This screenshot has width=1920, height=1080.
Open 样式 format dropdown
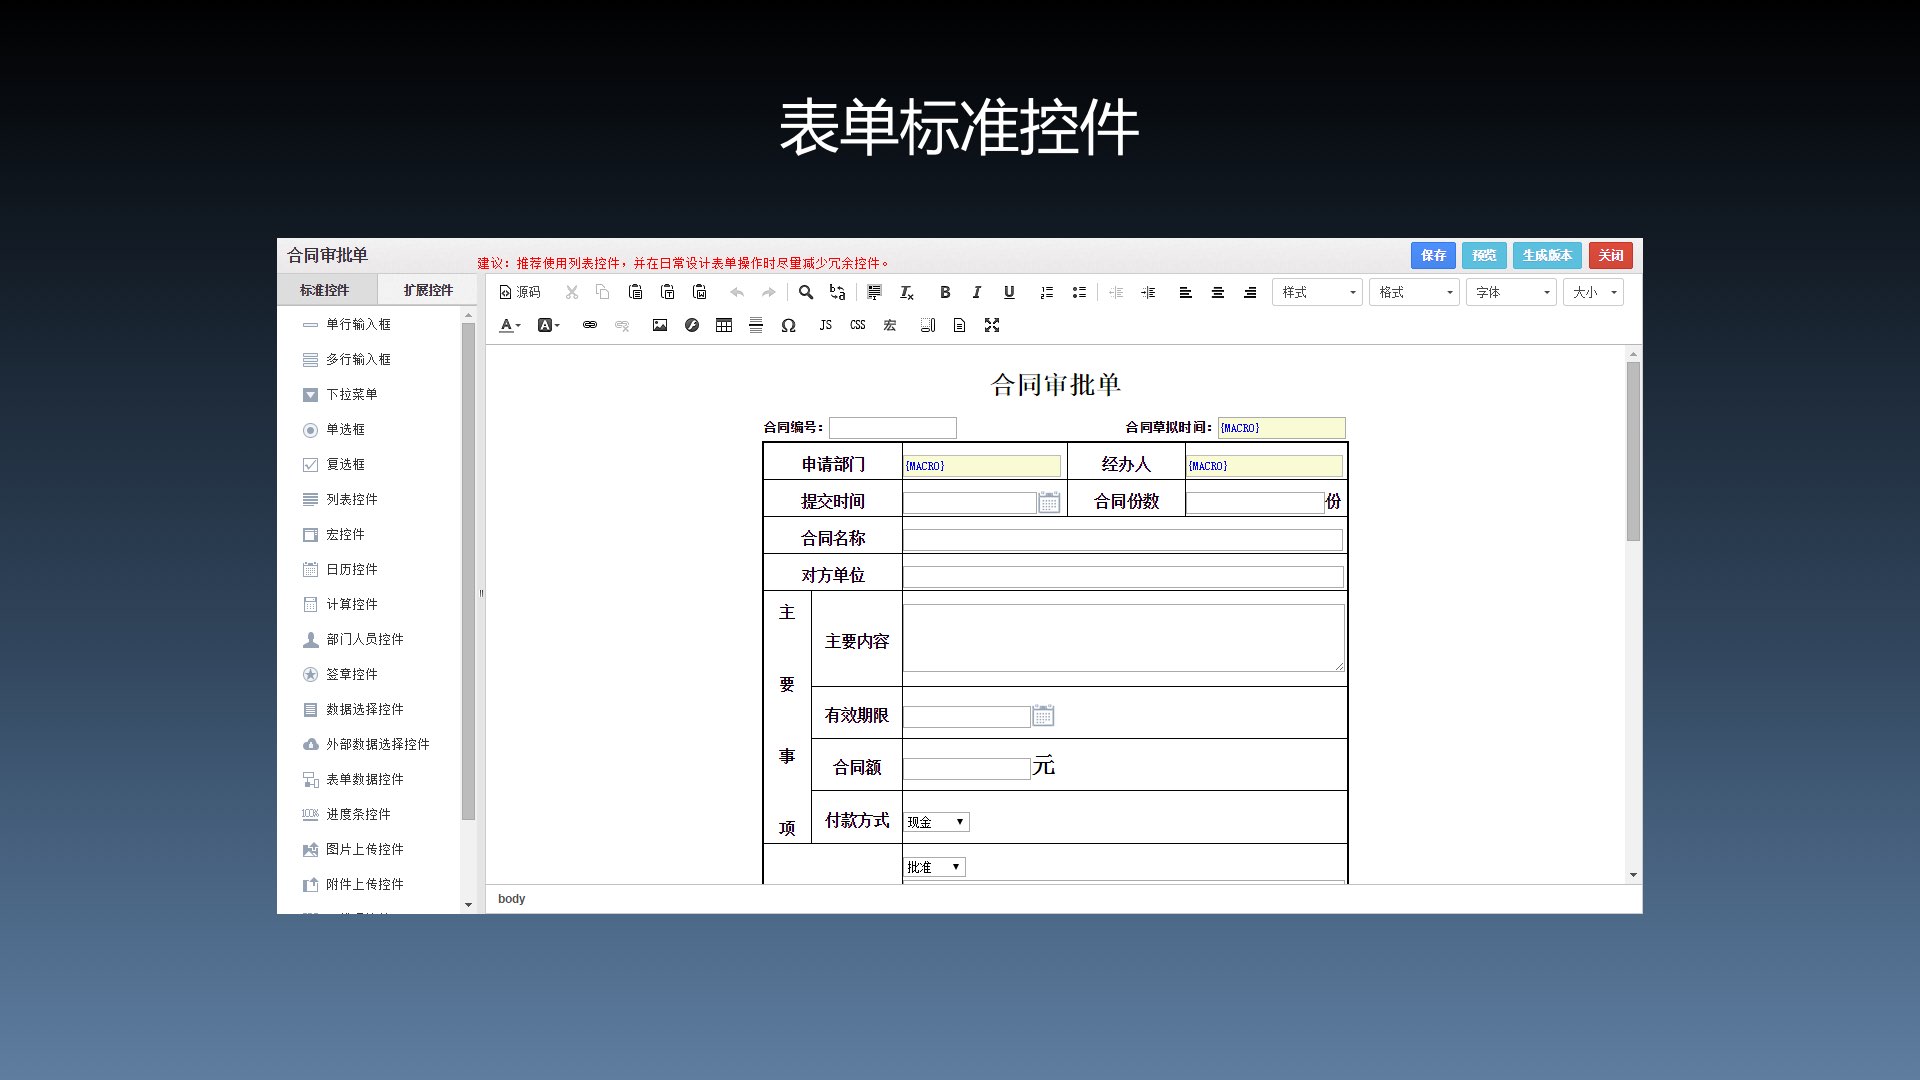pyautogui.click(x=1317, y=291)
